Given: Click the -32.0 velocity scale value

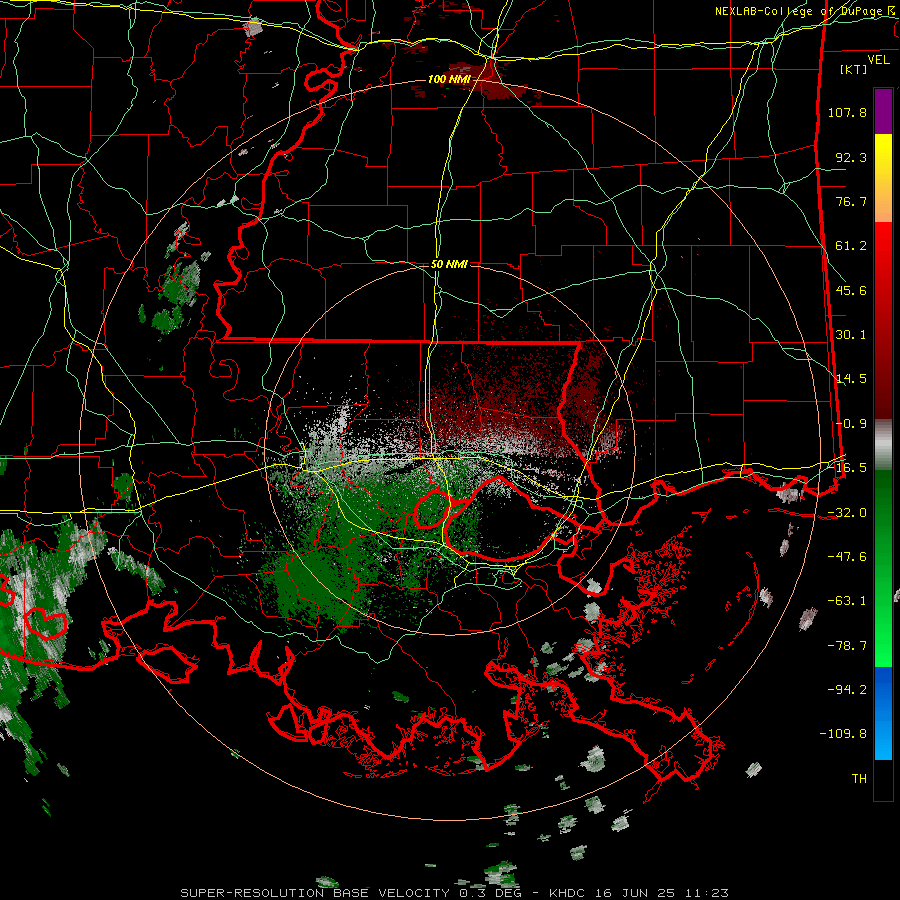Looking at the screenshot, I should 847,513.
